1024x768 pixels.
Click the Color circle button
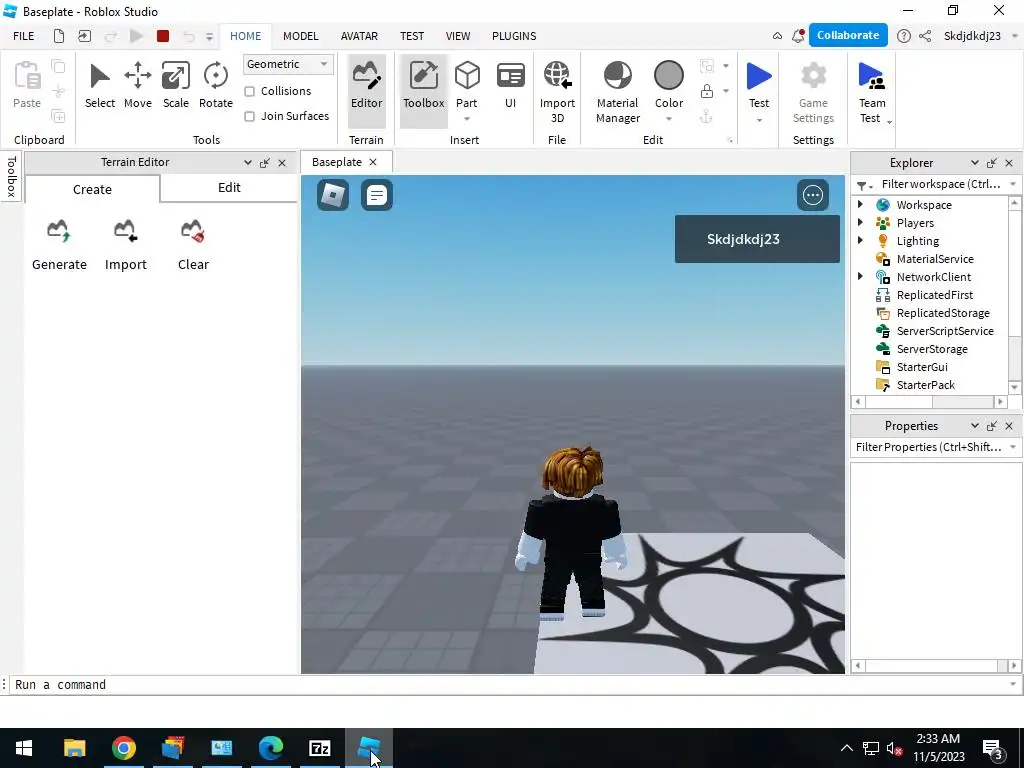point(669,76)
